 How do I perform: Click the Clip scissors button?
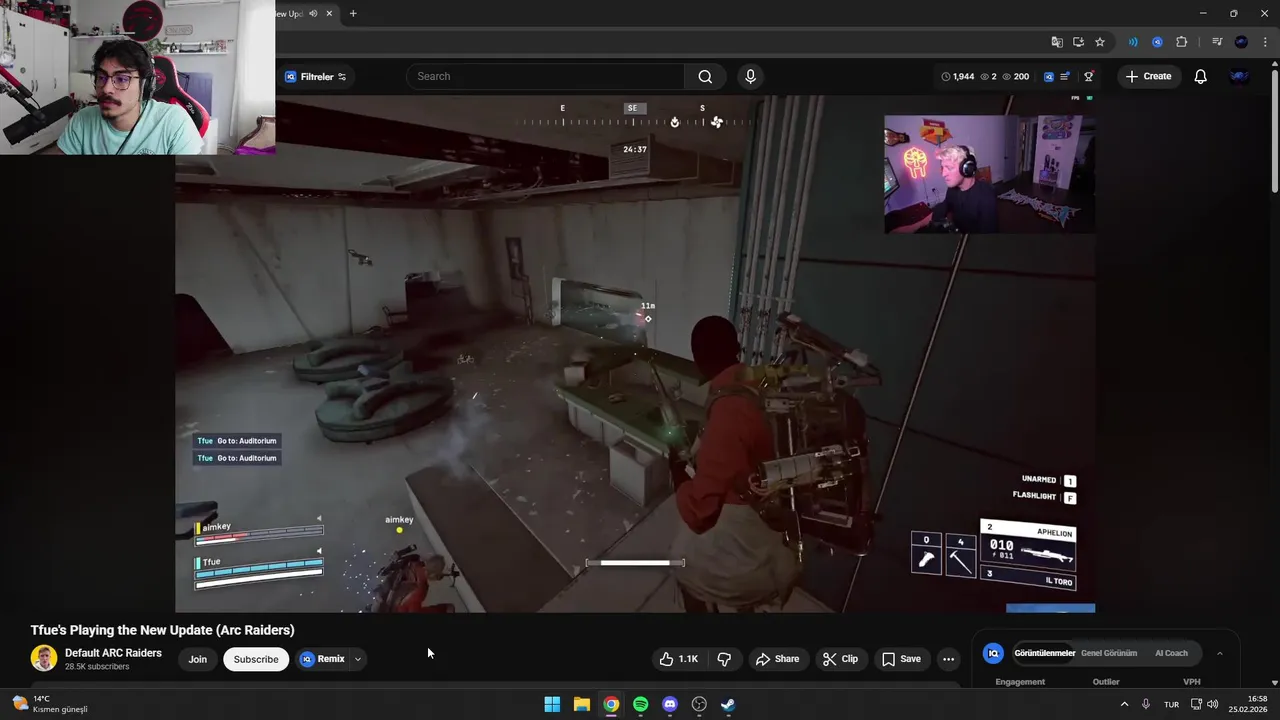click(840, 659)
